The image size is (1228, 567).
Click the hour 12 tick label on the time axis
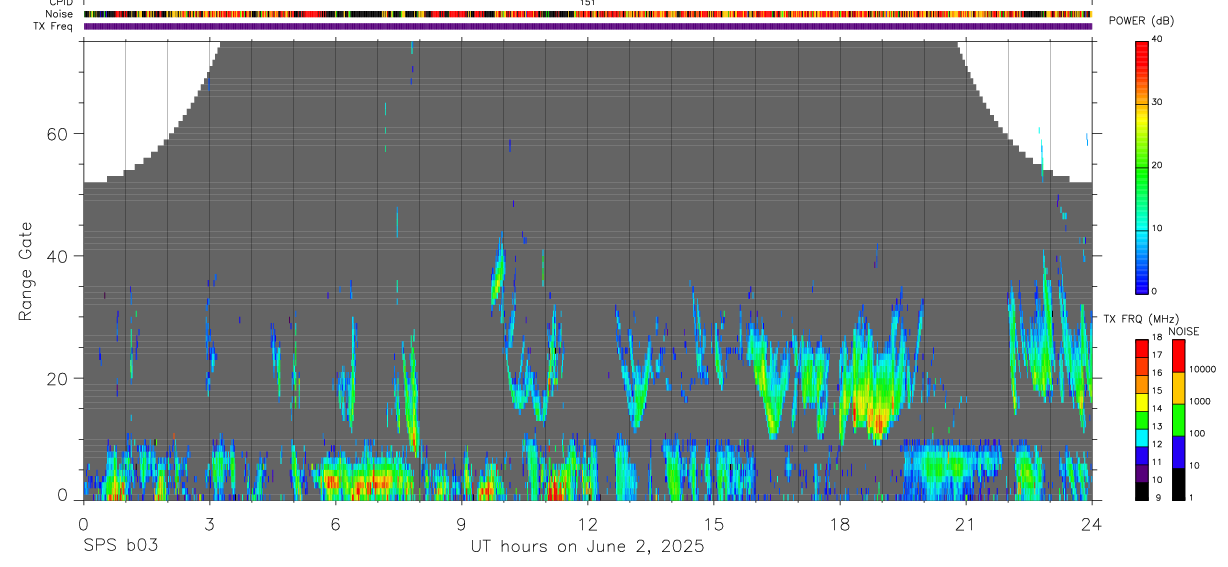tap(587, 524)
